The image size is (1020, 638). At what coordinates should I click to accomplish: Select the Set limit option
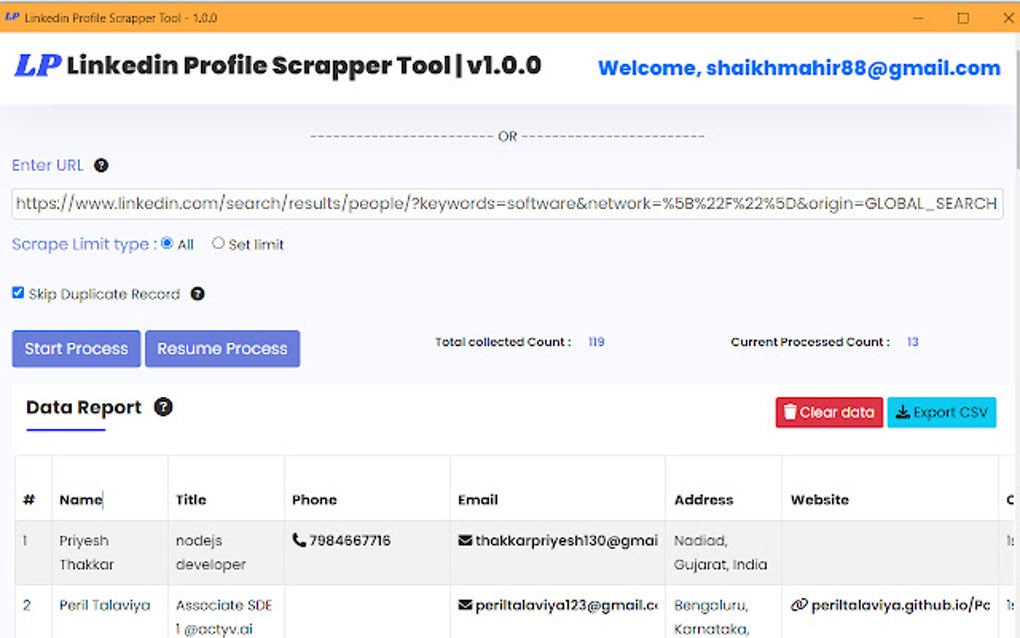tap(217, 243)
